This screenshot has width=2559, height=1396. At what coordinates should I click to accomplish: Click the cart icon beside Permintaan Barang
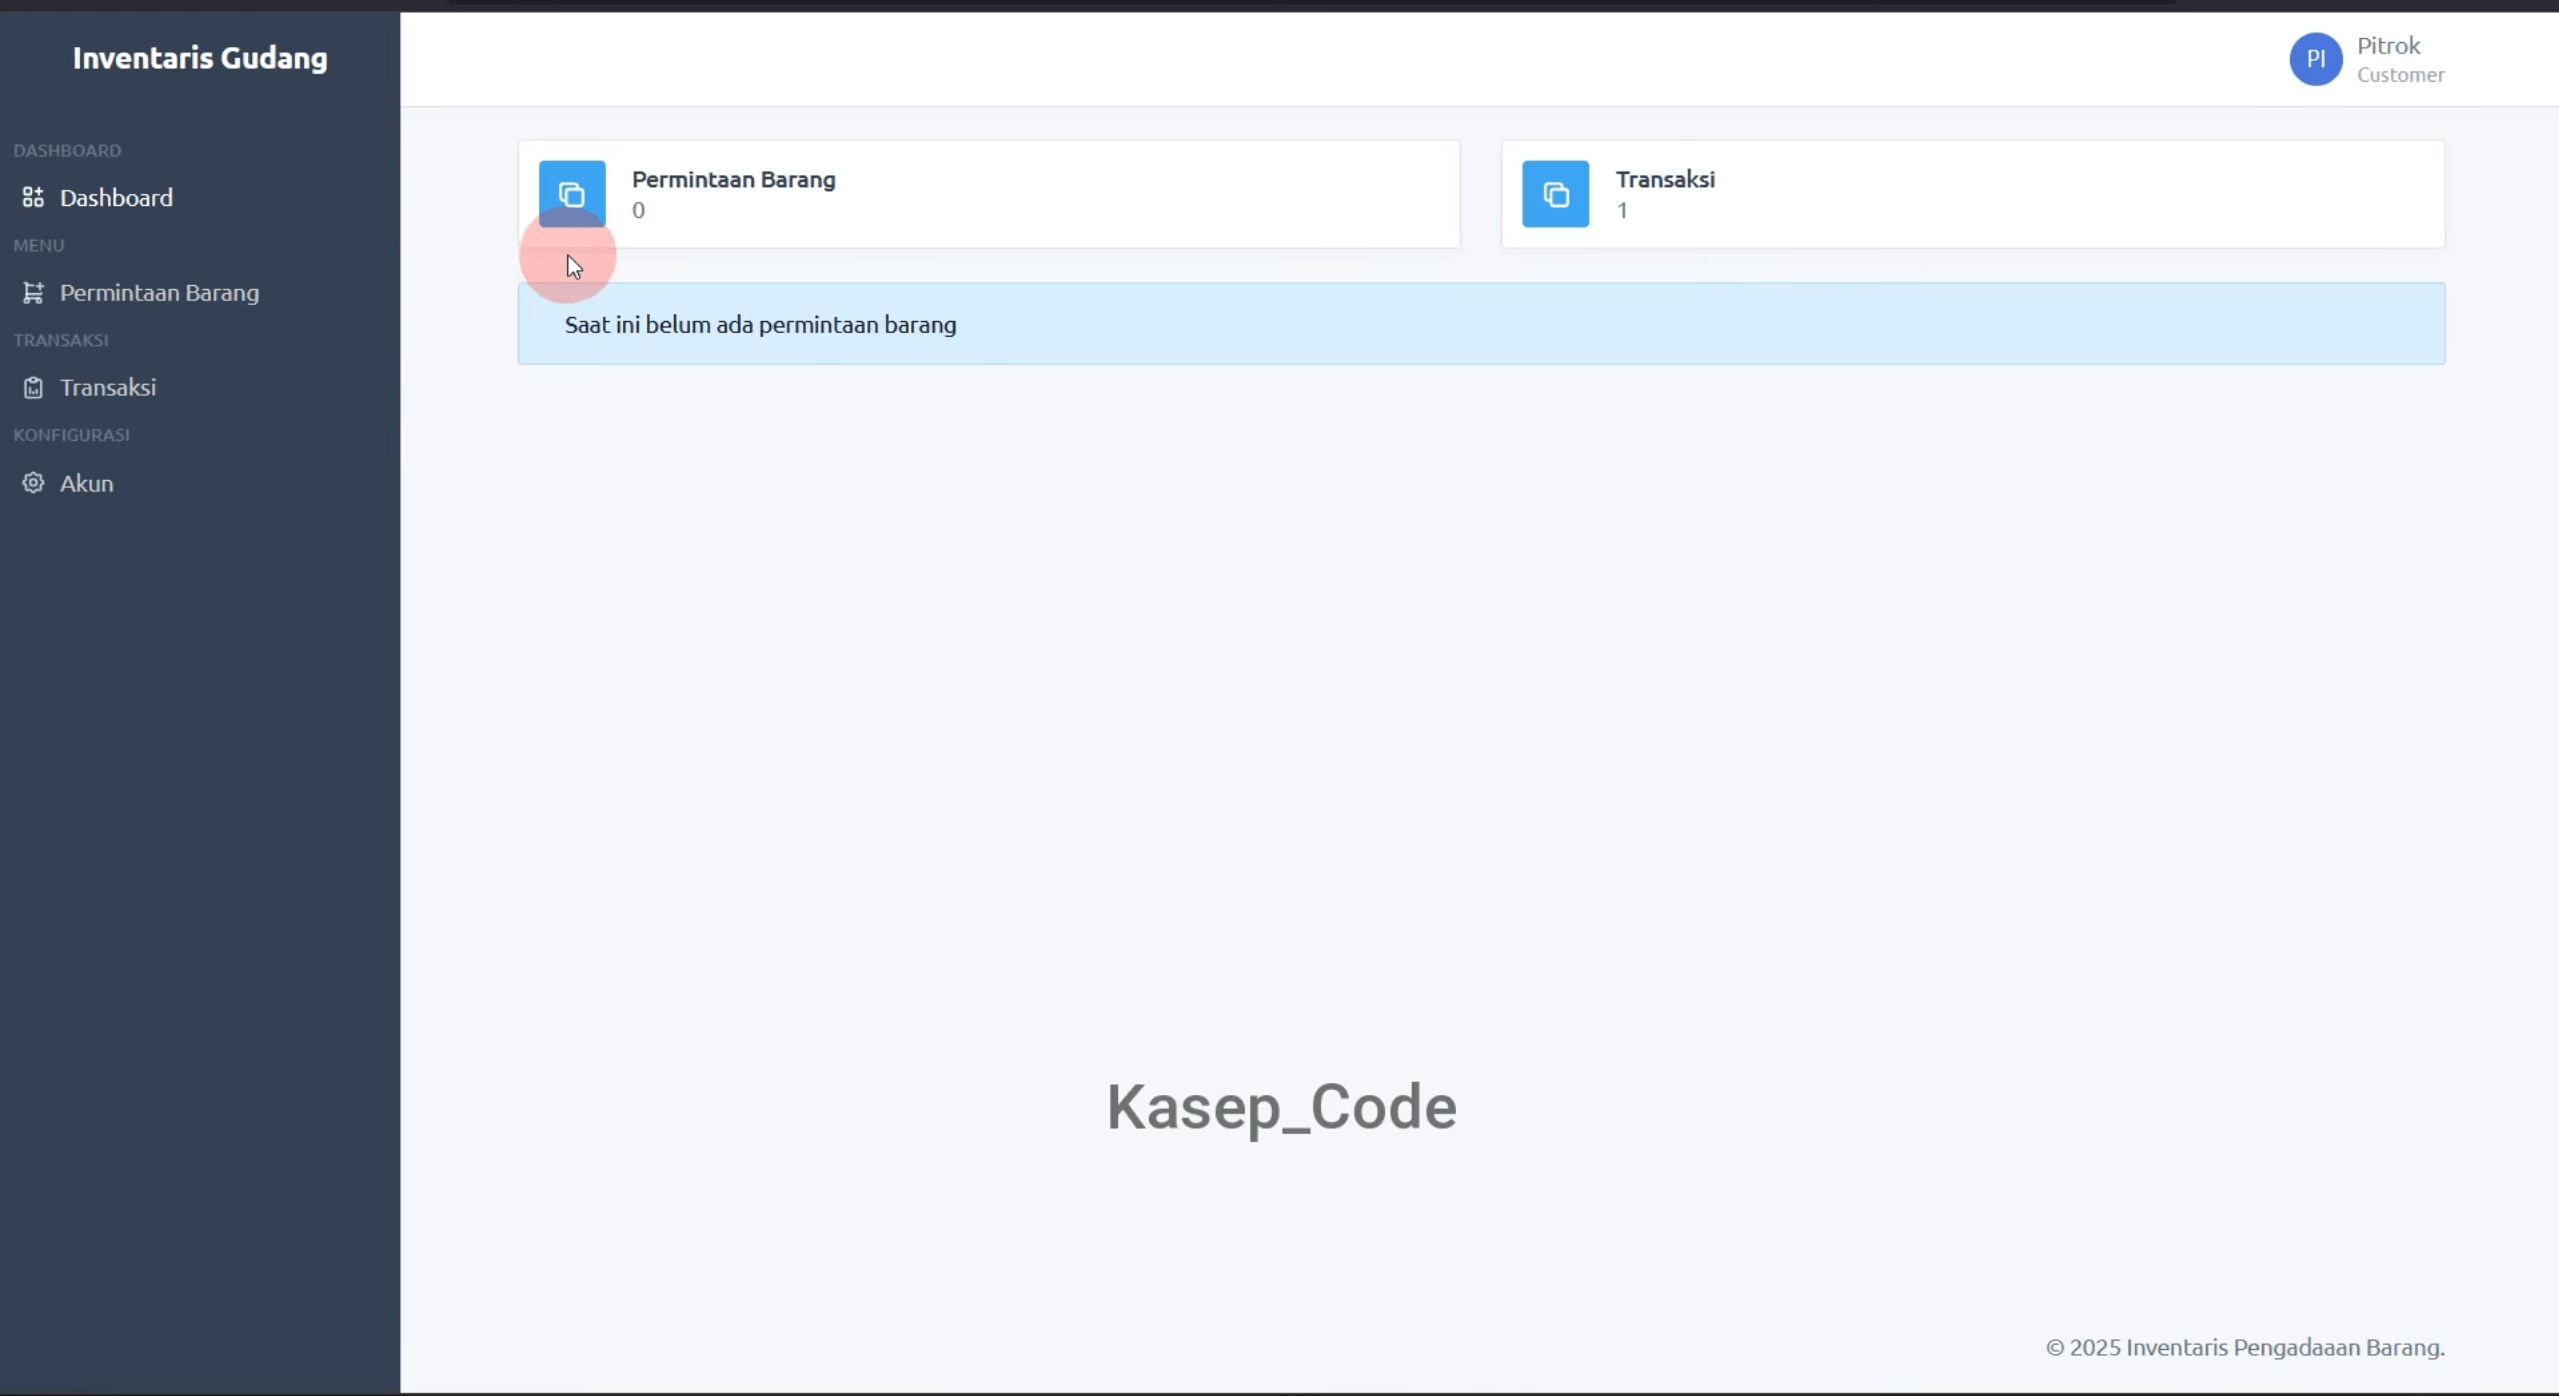pyautogui.click(x=33, y=292)
